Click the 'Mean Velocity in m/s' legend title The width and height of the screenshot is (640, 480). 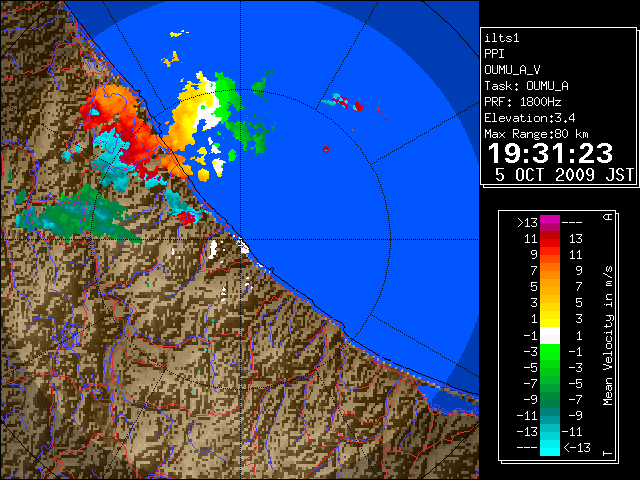[x=608, y=336]
